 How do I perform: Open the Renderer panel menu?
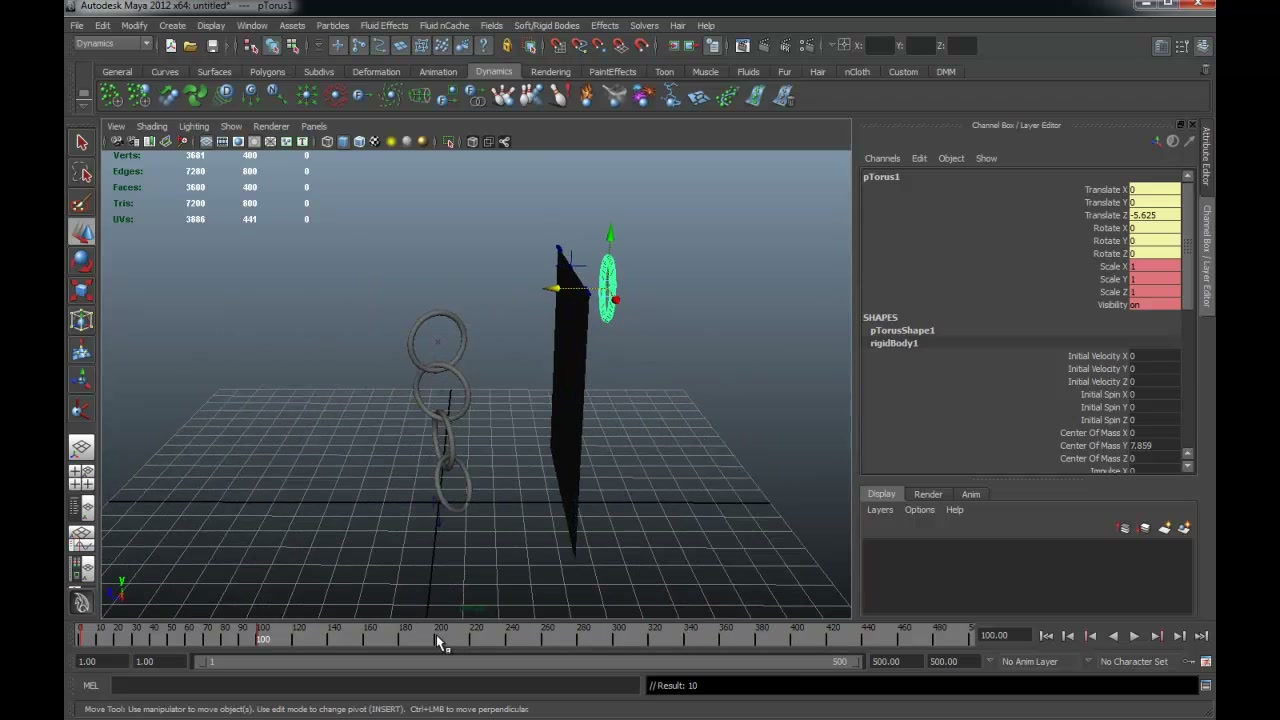271,127
